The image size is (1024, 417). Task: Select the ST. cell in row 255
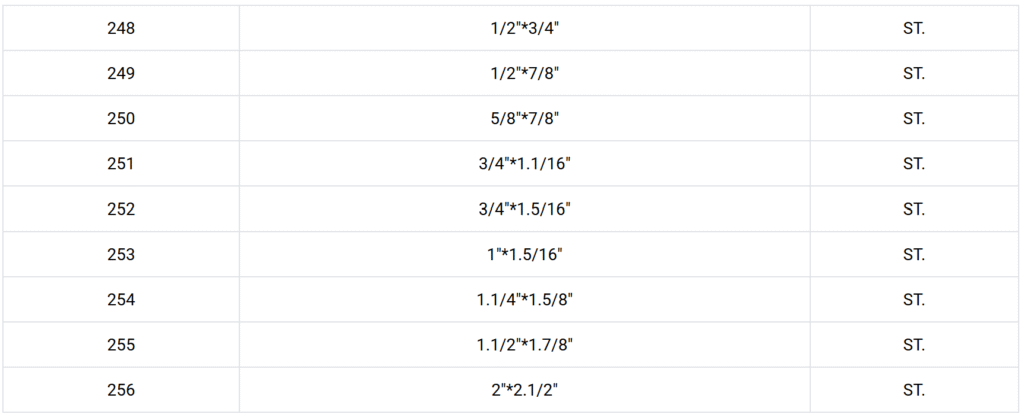click(913, 345)
